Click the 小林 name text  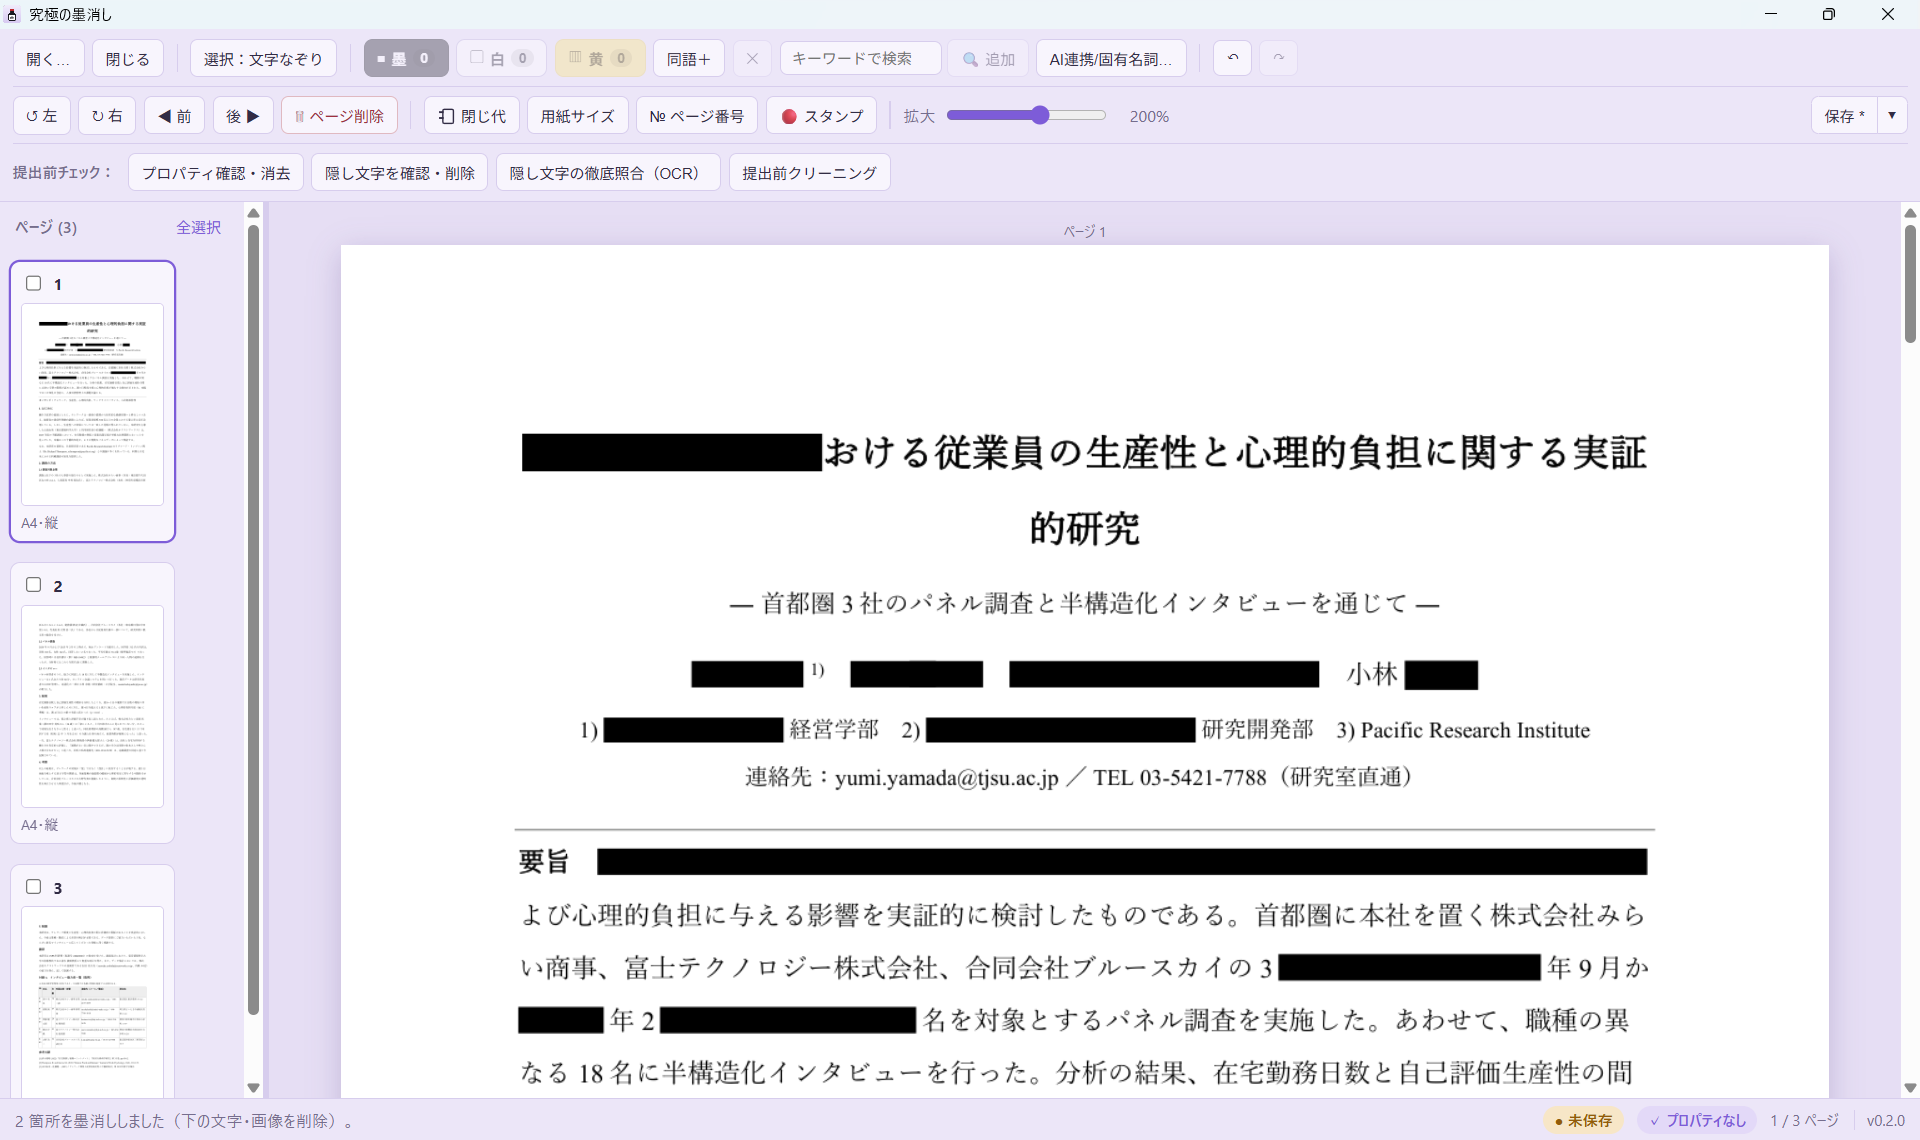tap(1372, 675)
